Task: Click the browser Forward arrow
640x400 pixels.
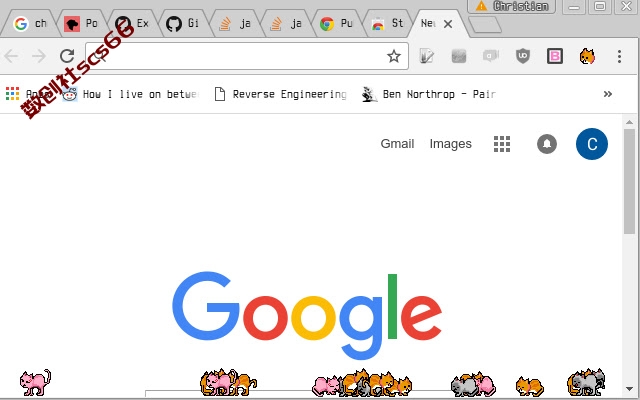Action: click(39, 56)
